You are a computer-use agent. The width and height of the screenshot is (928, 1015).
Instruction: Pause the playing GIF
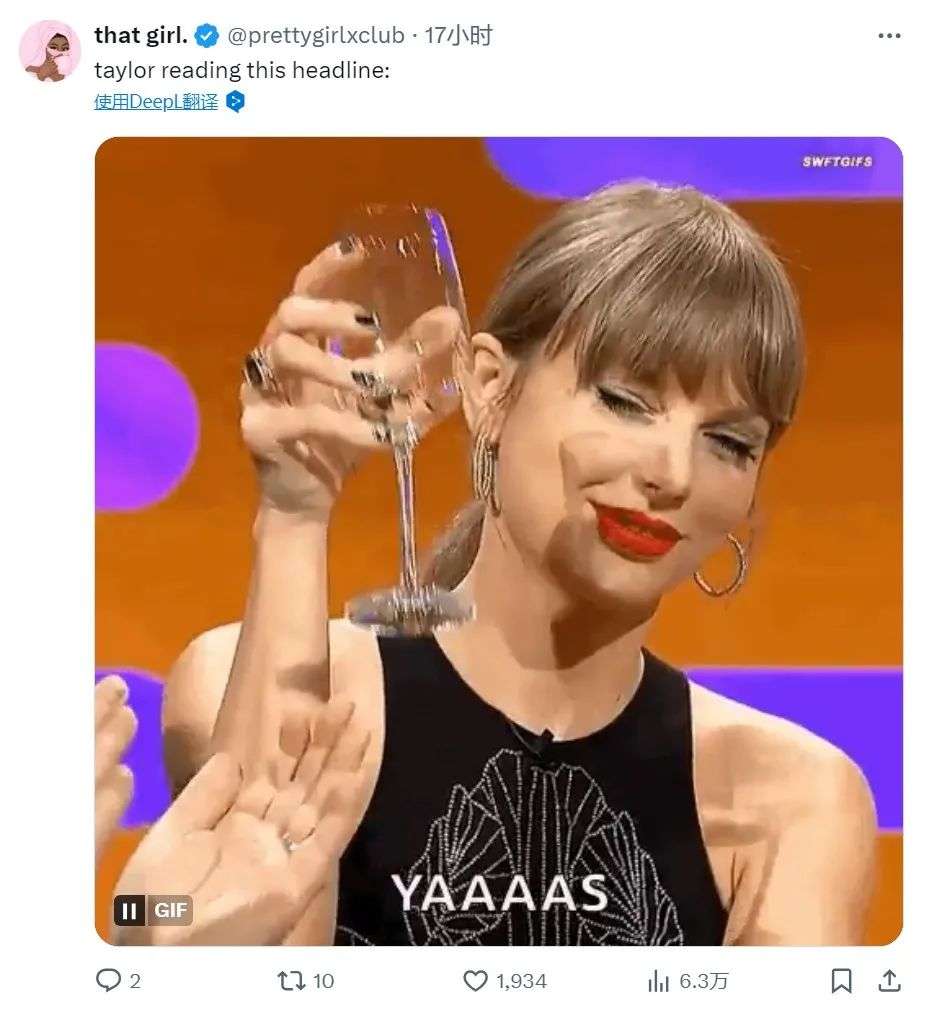pos(129,911)
